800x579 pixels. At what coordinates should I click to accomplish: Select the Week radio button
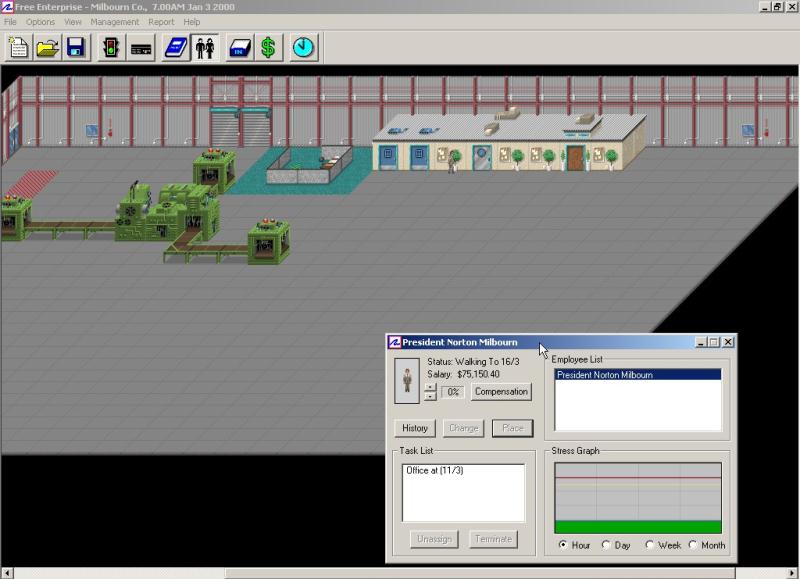[x=650, y=545]
